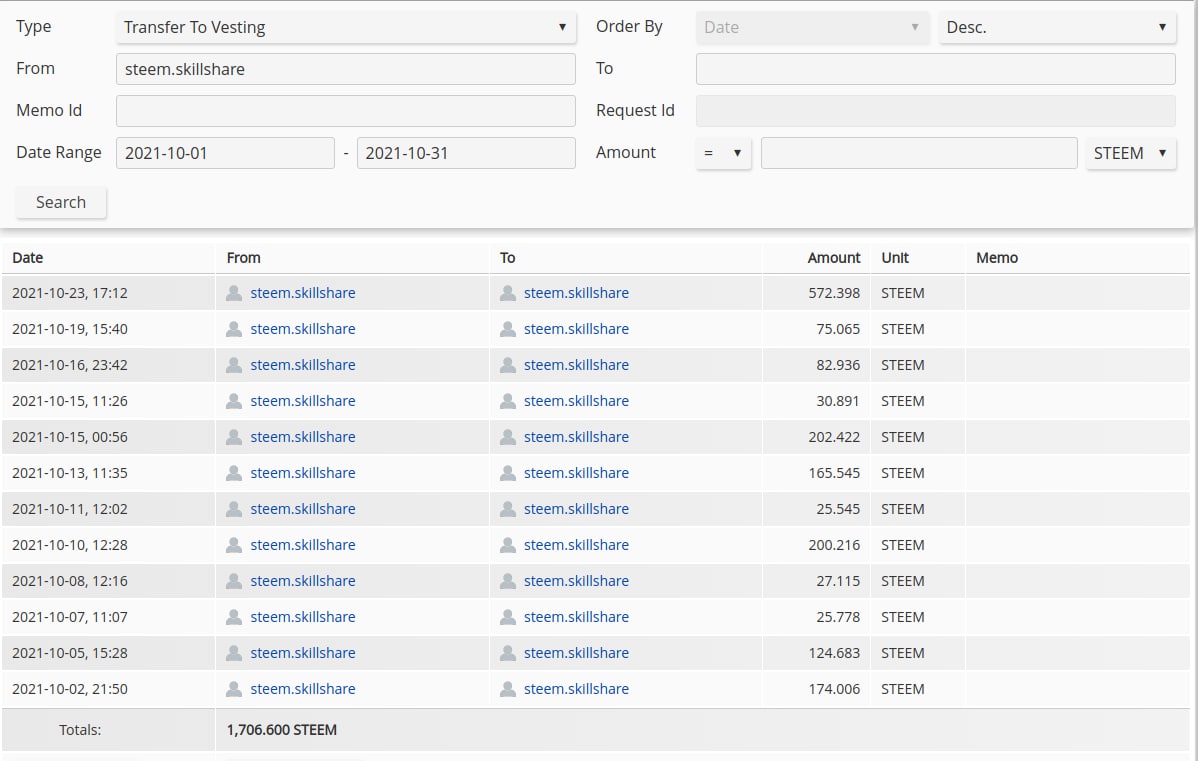
Task: Click From user icon in 2021-10-02 row
Action: pos(234,689)
